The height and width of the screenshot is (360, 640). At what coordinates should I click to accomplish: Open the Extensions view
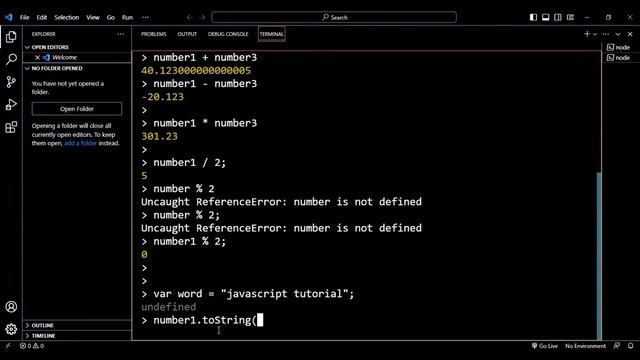(x=11, y=127)
